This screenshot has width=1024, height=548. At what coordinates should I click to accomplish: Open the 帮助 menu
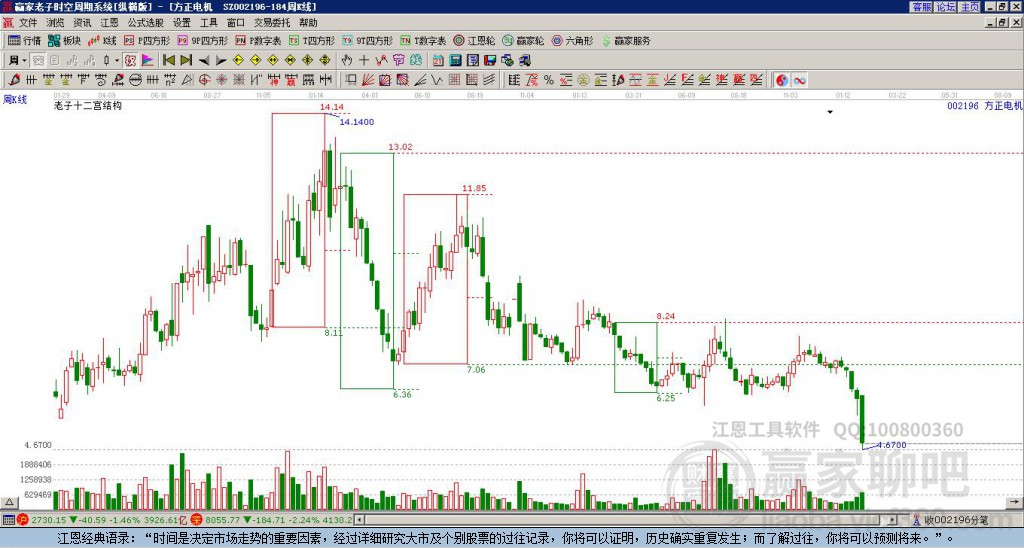tap(308, 23)
